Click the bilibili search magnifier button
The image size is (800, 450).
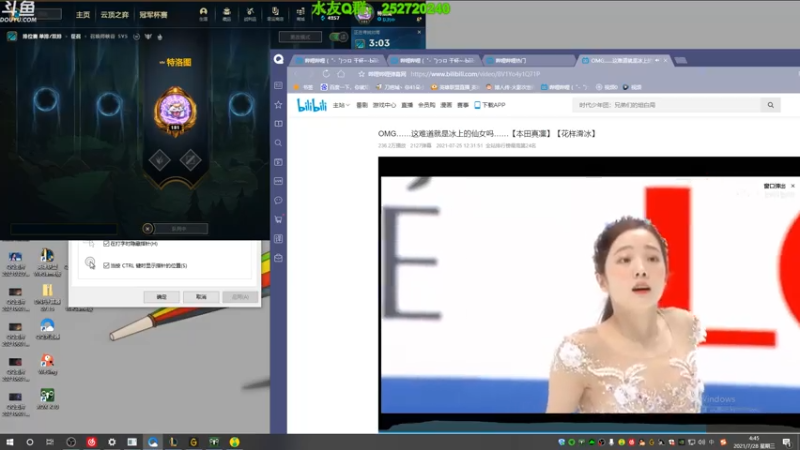click(770, 105)
